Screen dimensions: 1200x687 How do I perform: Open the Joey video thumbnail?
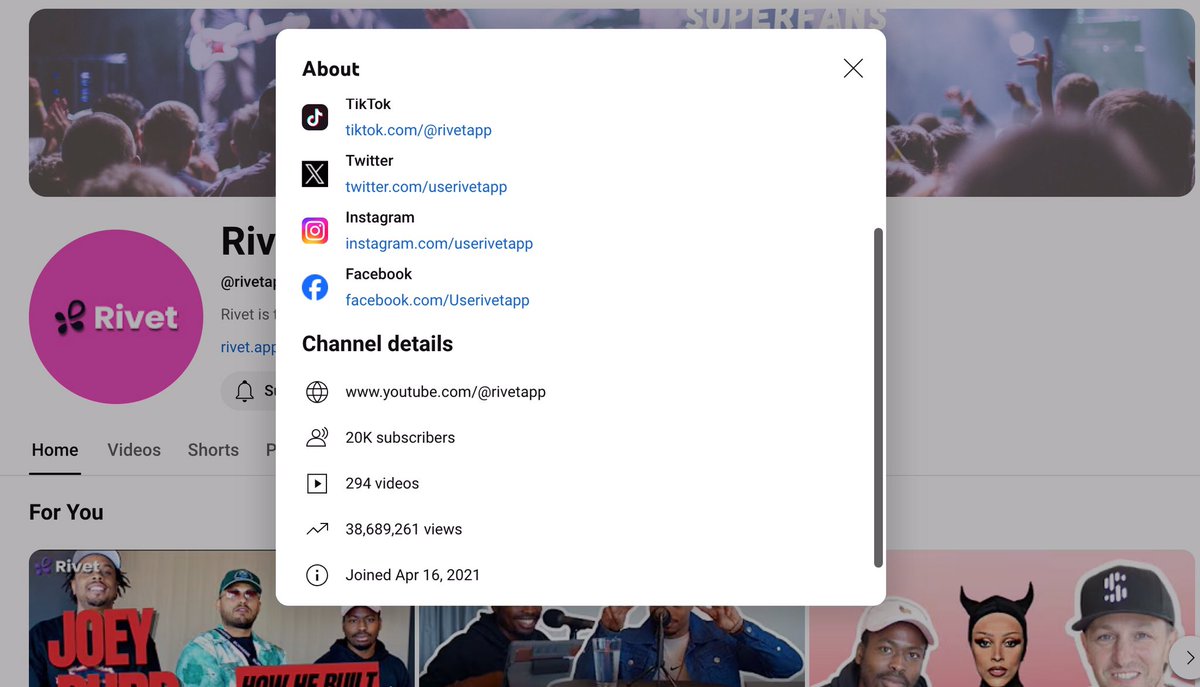pyautogui.click(x=220, y=618)
